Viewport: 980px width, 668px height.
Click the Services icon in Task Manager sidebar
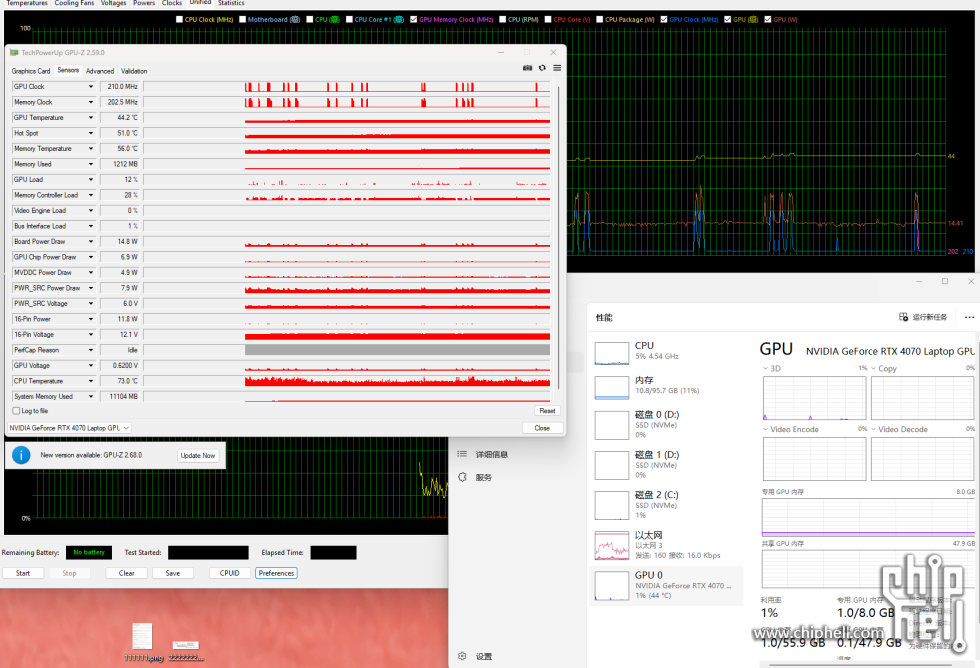tap(462, 477)
